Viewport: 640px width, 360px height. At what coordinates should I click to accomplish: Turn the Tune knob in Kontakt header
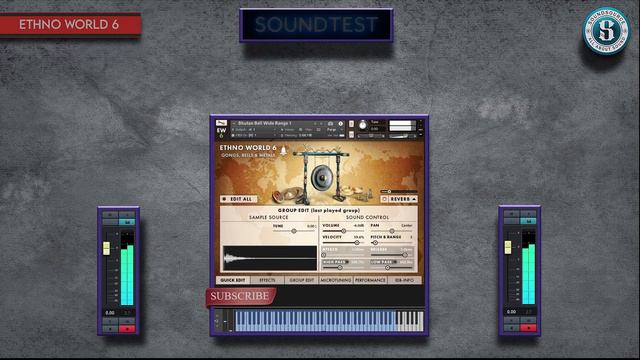(362, 125)
